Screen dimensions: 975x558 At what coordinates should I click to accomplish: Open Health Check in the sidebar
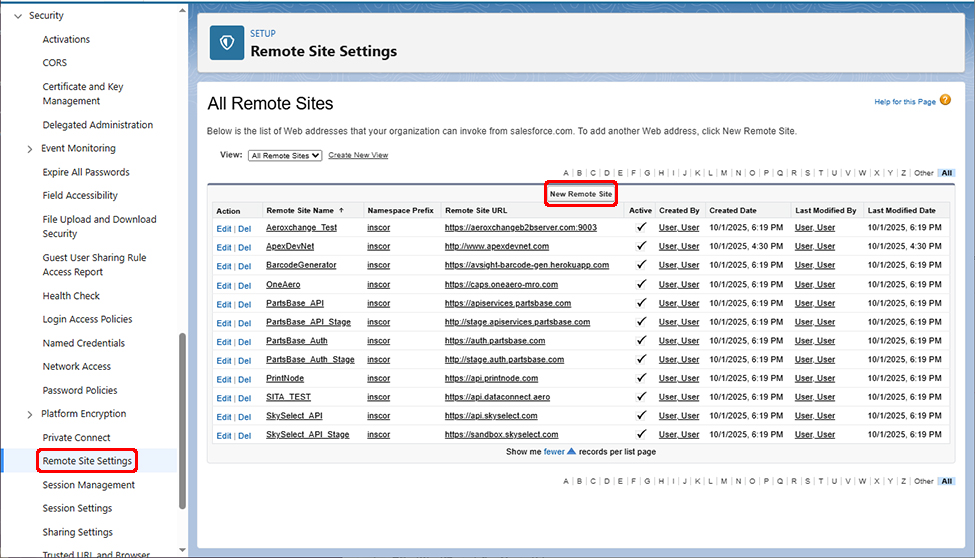click(x=71, y=296)
